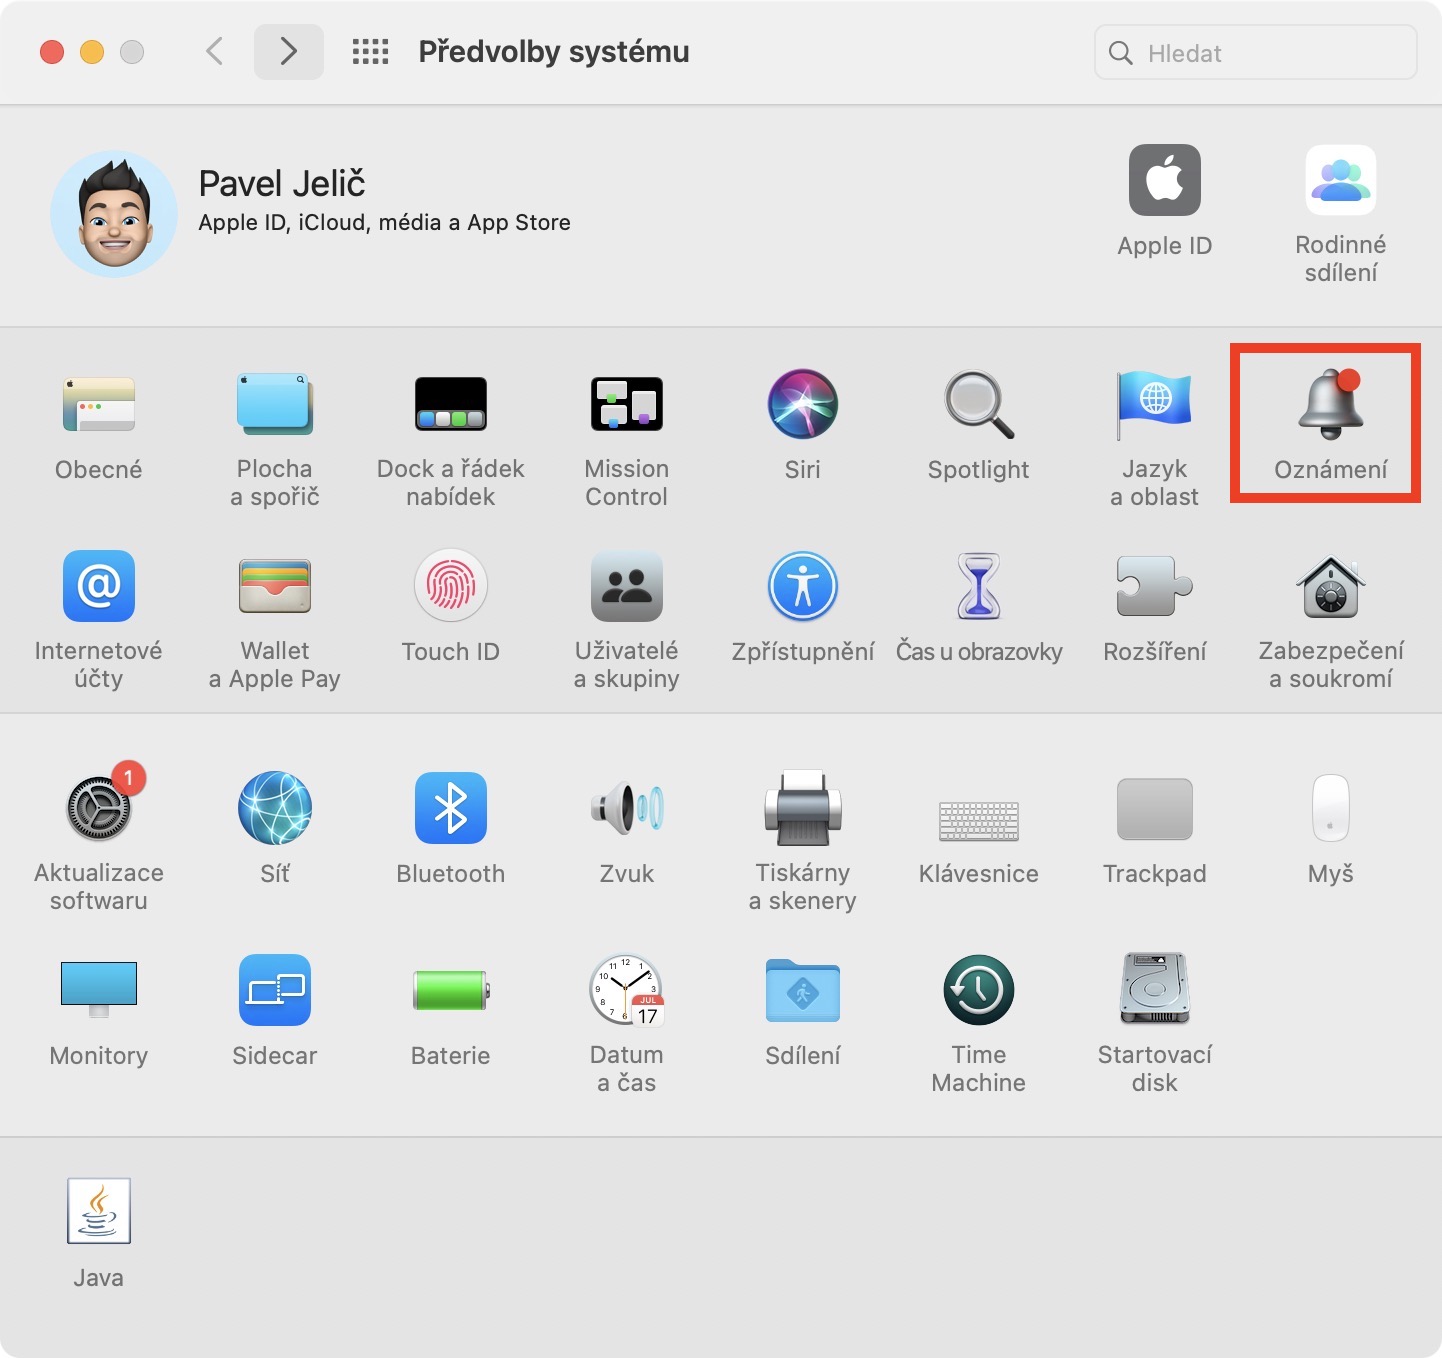Image resolution: width=1442 pixels, height=1358 pixels.
Task: Close the Předvolby systému window
Action: coord(52,52)
